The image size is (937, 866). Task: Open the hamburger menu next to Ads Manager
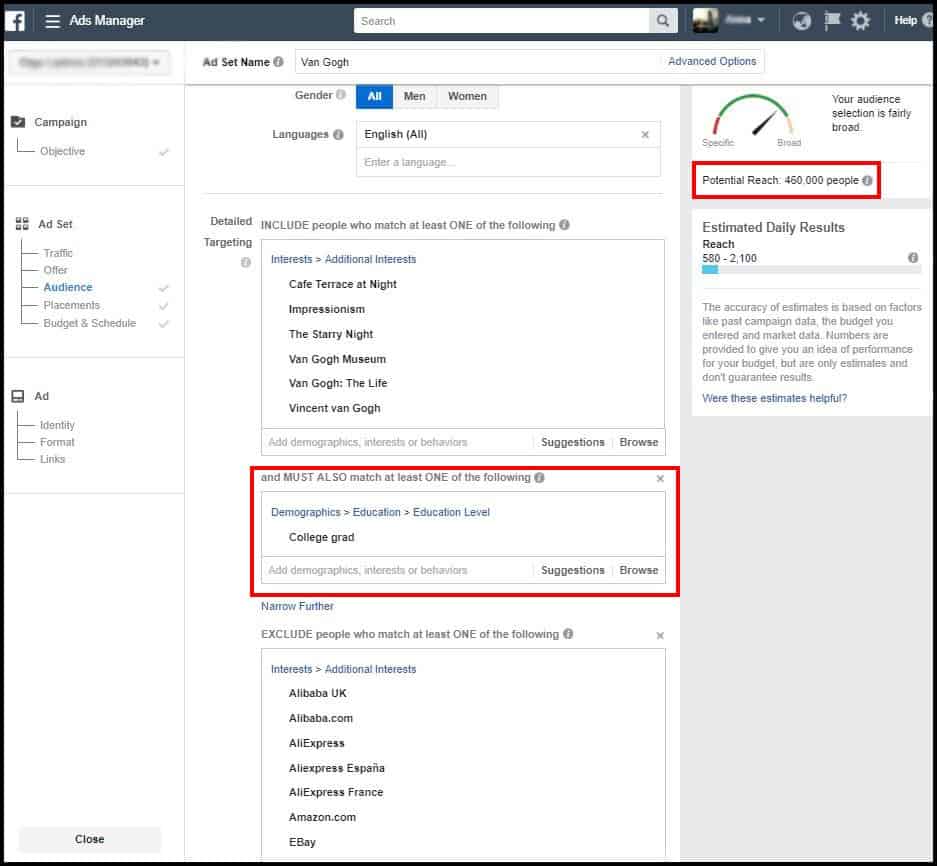coord(52,21)
